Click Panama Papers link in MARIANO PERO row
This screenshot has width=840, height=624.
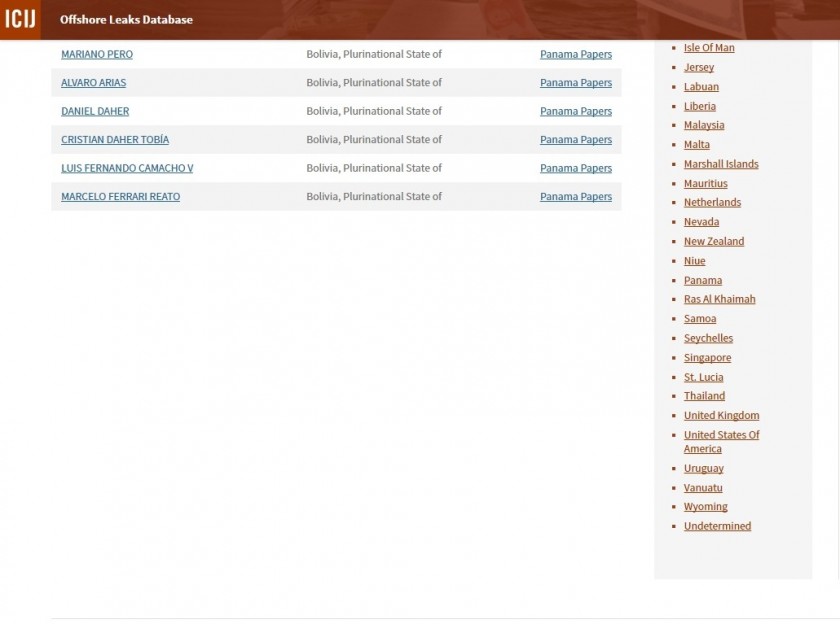576,54
